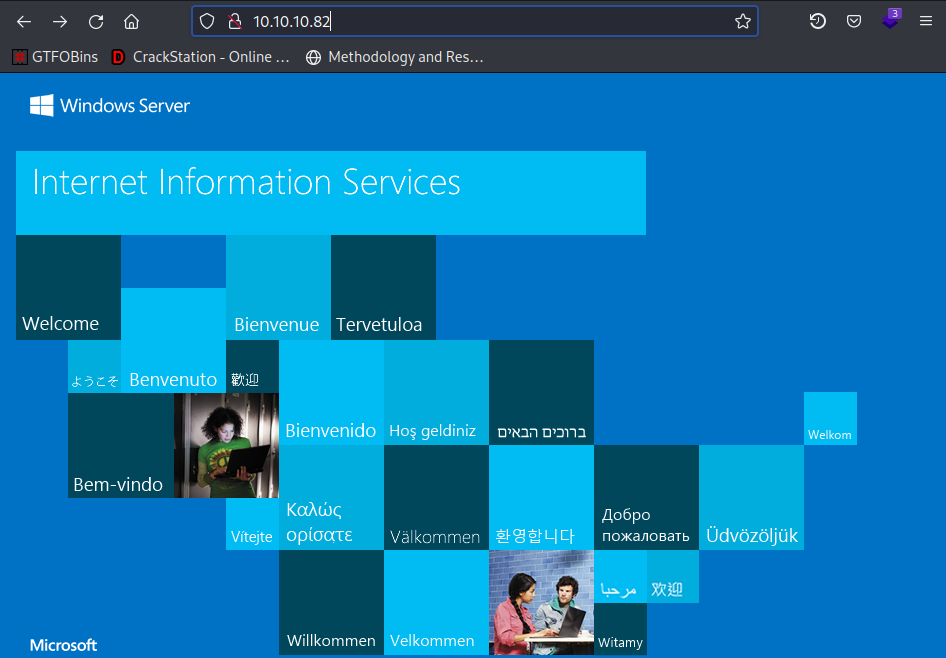The image size is (946, 658).
Task: Show the insecure connection padlock info
Action: (x=235, y=22)
